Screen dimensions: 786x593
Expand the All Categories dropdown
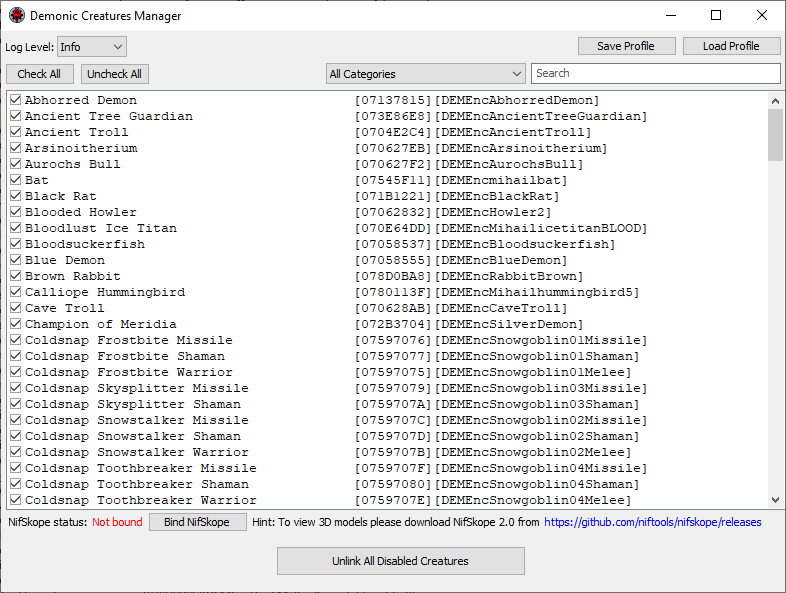point(425,74)
